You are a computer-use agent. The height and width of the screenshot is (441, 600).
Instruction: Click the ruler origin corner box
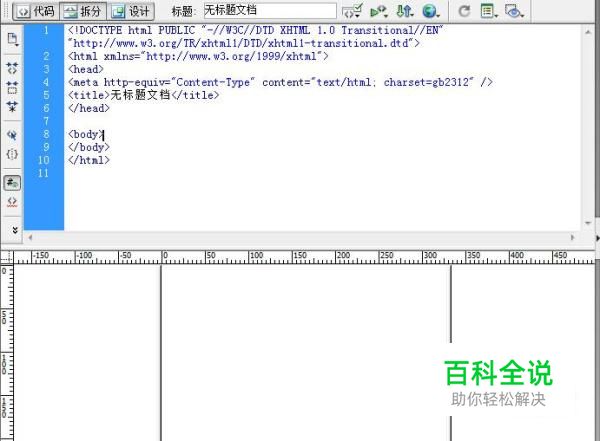coord(7,256)
